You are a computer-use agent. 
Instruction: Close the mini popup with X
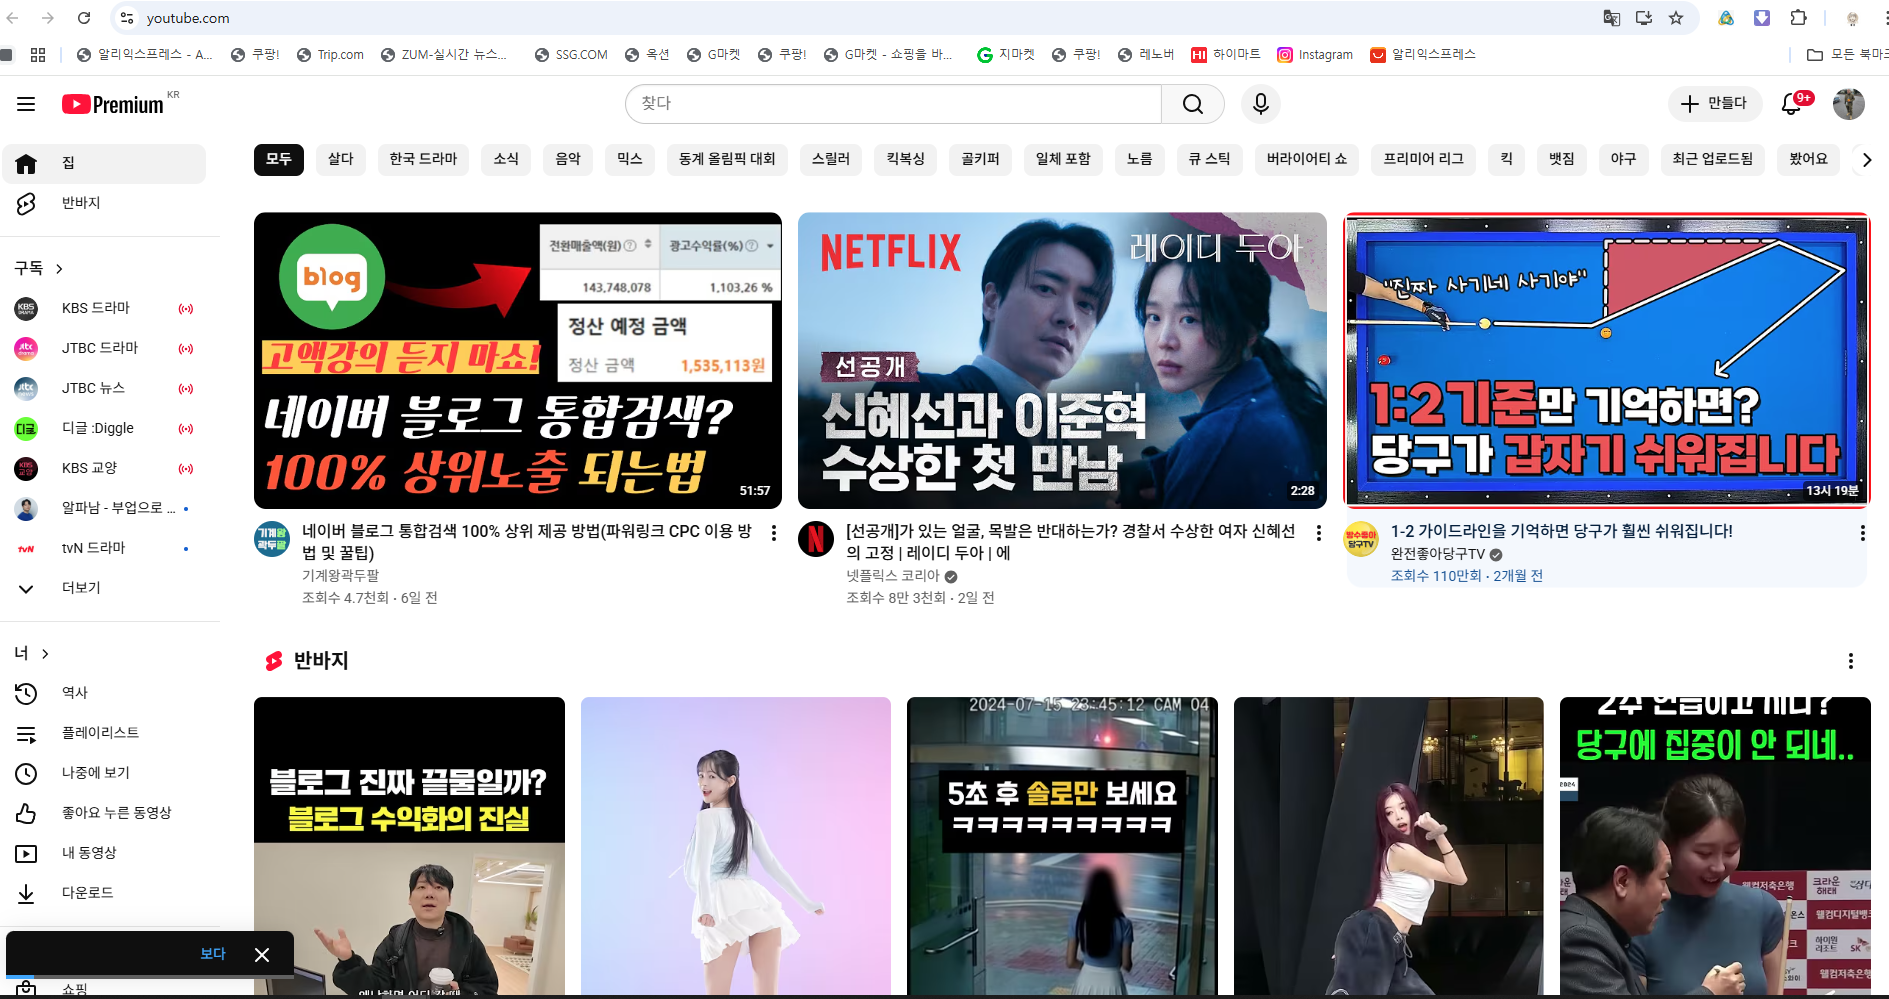[x=262, y=955]
